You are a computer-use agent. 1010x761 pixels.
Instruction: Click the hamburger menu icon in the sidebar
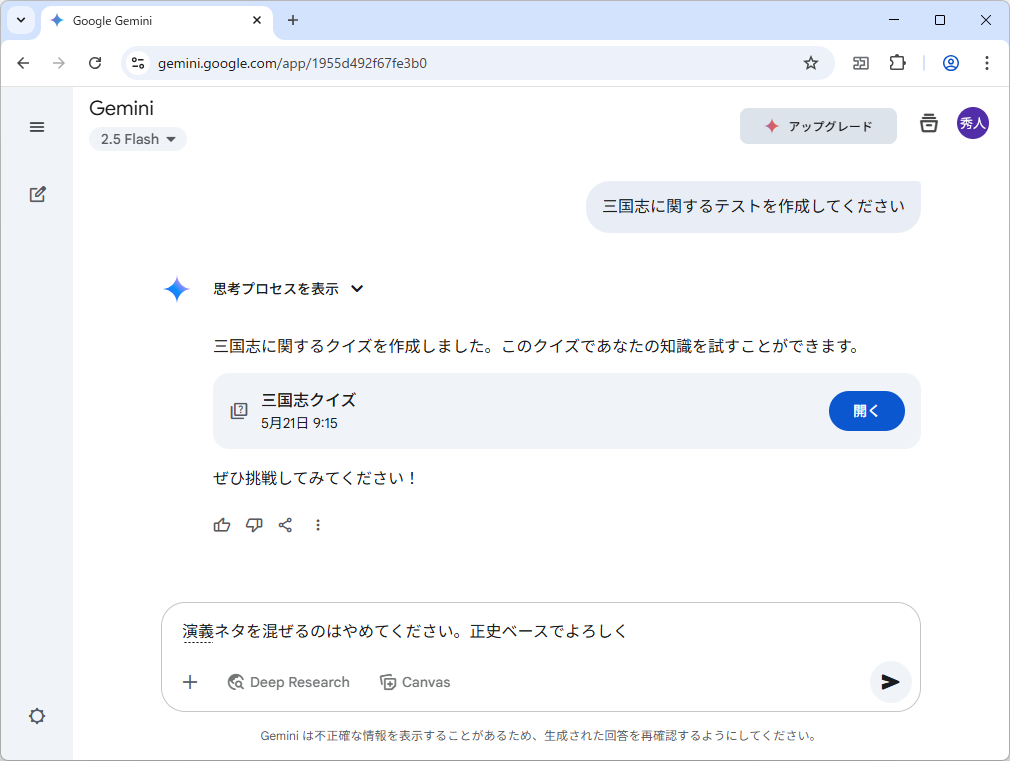pos(37,127)
